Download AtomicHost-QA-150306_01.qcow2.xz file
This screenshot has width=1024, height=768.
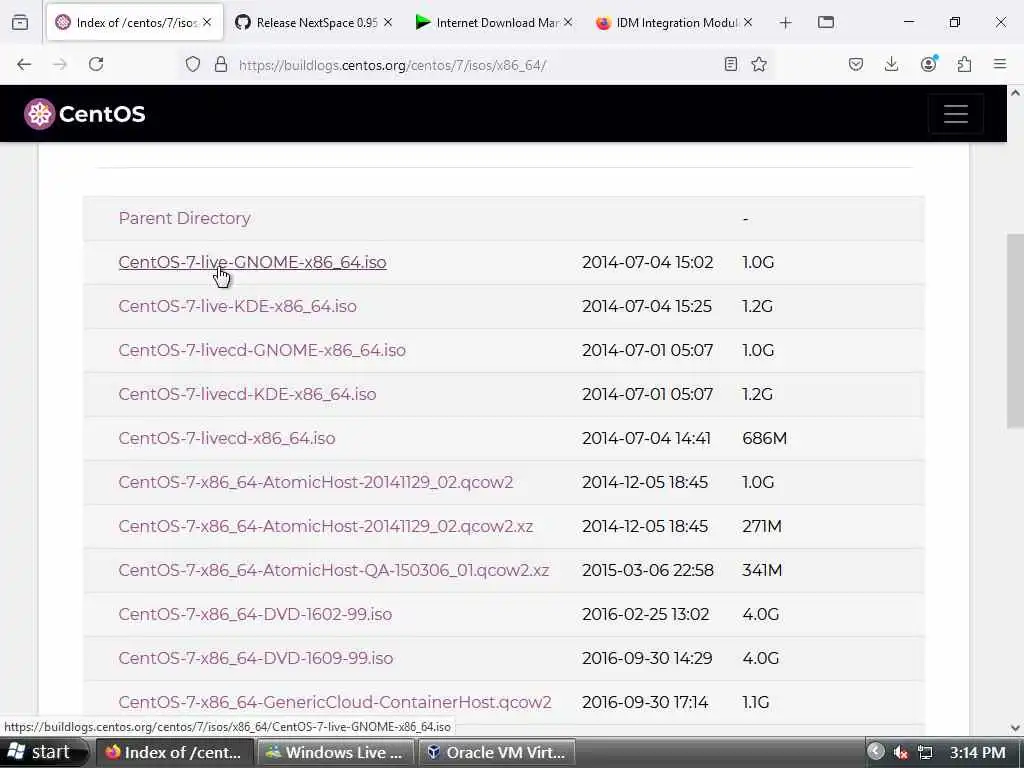333,570
